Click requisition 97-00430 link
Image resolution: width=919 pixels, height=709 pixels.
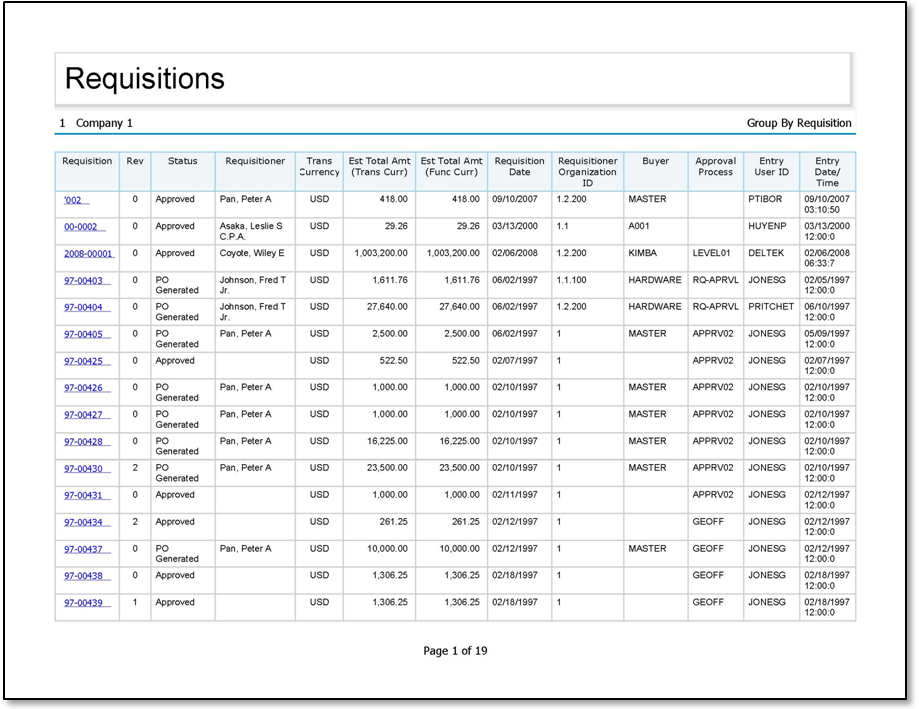pos(83,469)
